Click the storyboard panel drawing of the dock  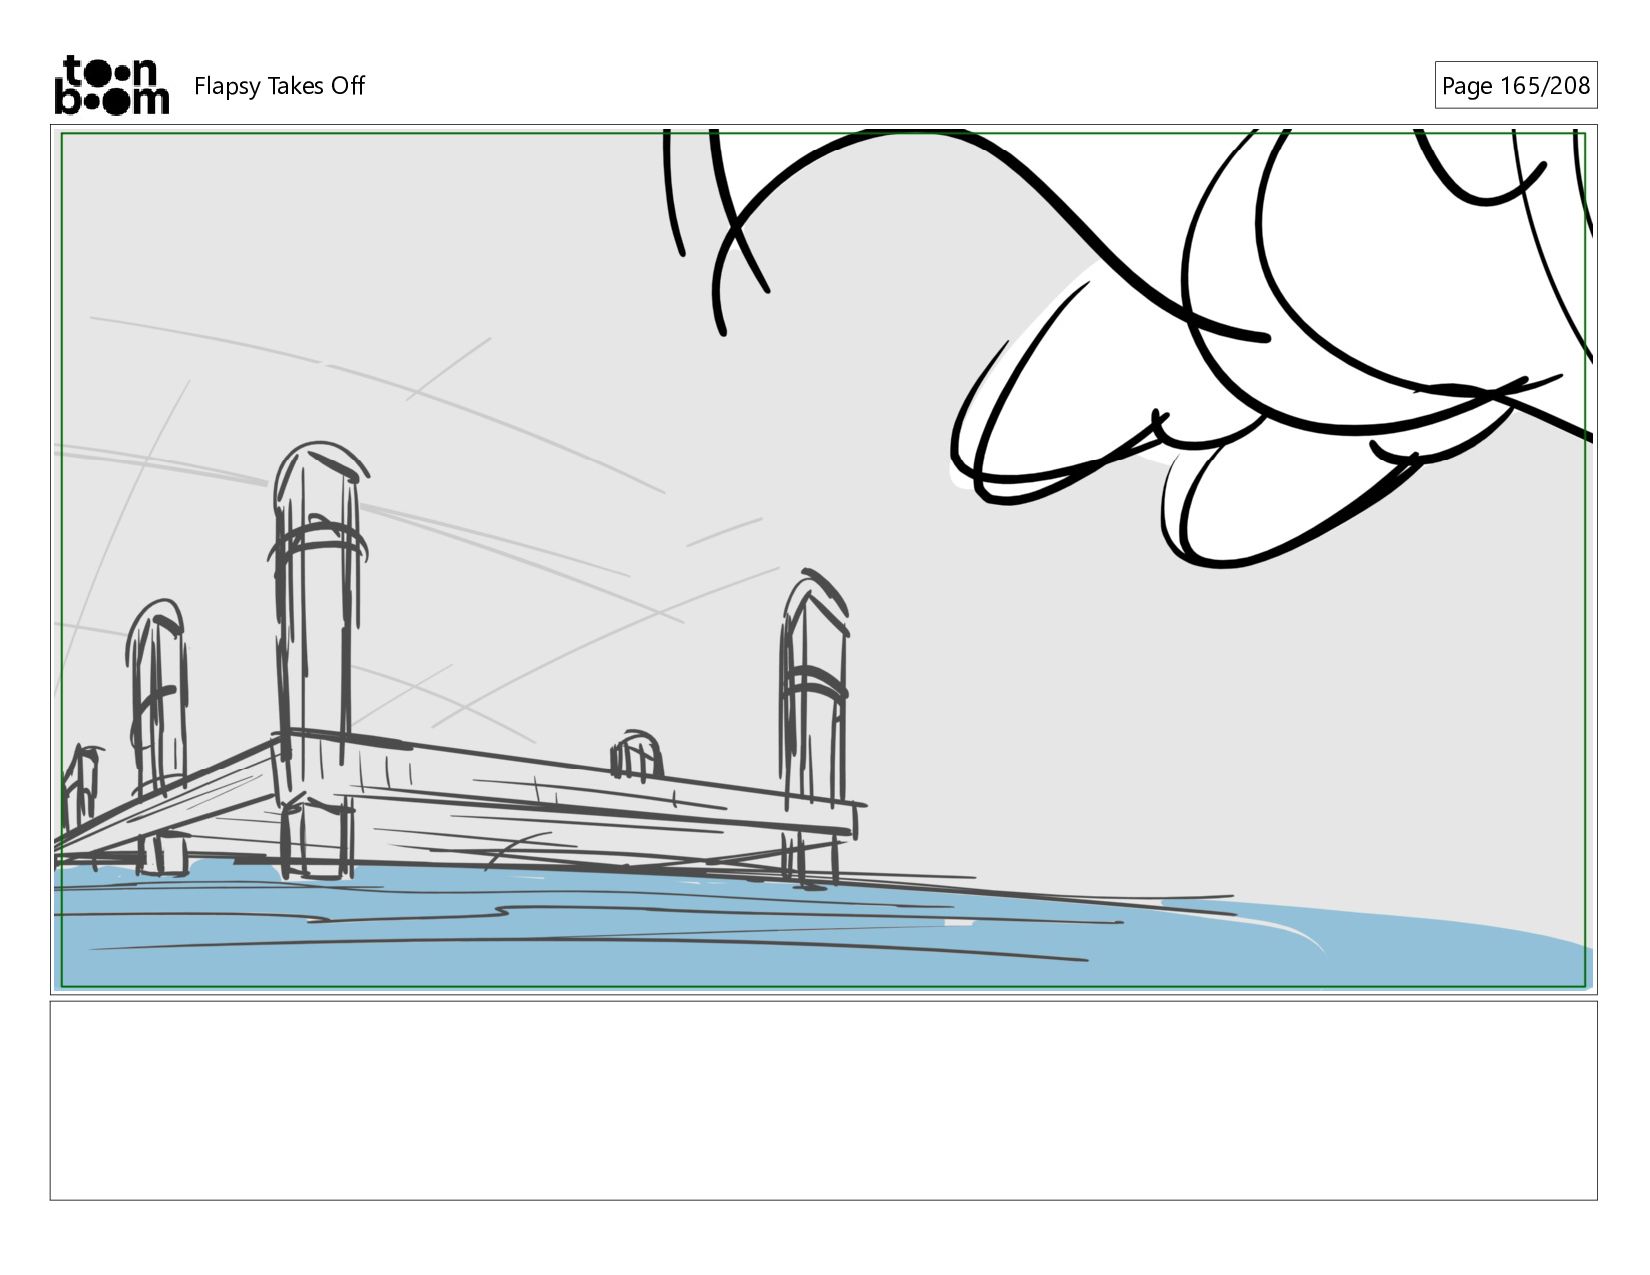click(823, 560)
